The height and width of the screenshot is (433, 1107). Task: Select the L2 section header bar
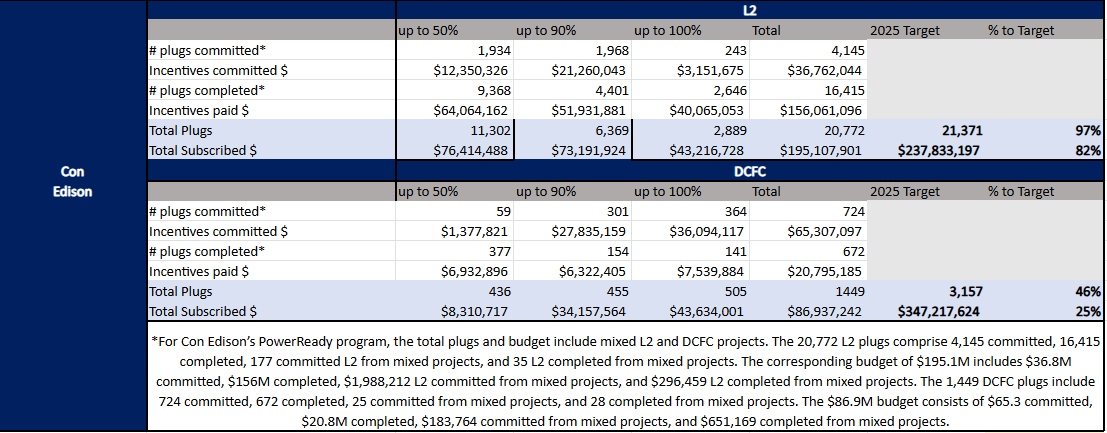(x=625, y=10)
